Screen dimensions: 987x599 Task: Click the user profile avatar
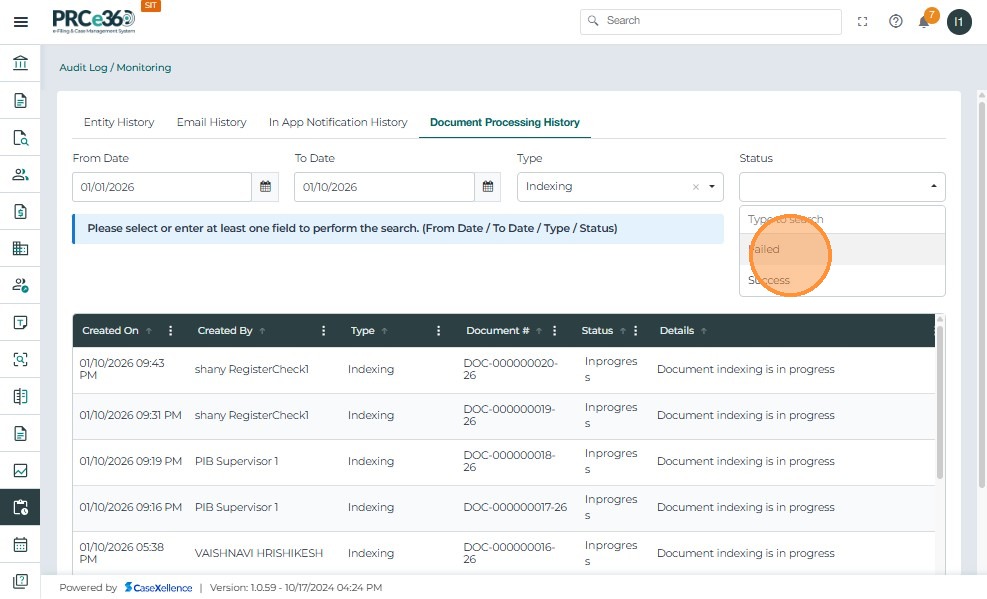click(959, 21)
